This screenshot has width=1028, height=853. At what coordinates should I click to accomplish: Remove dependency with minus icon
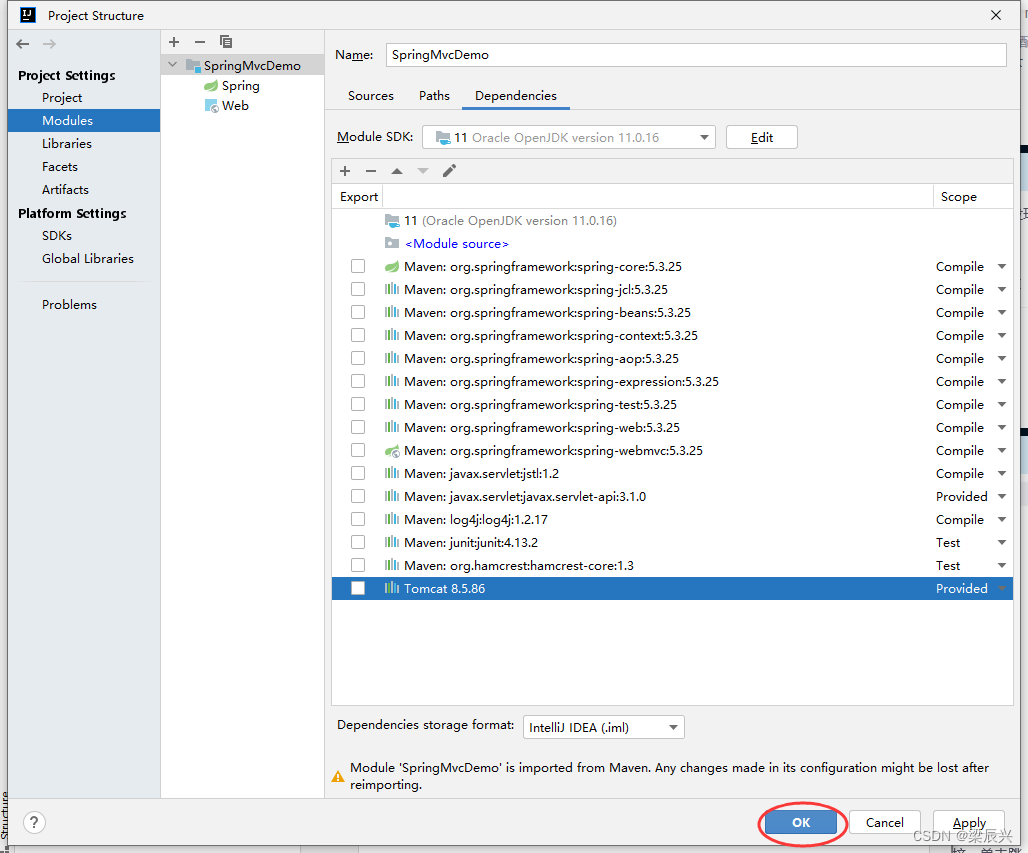(371, 171)
